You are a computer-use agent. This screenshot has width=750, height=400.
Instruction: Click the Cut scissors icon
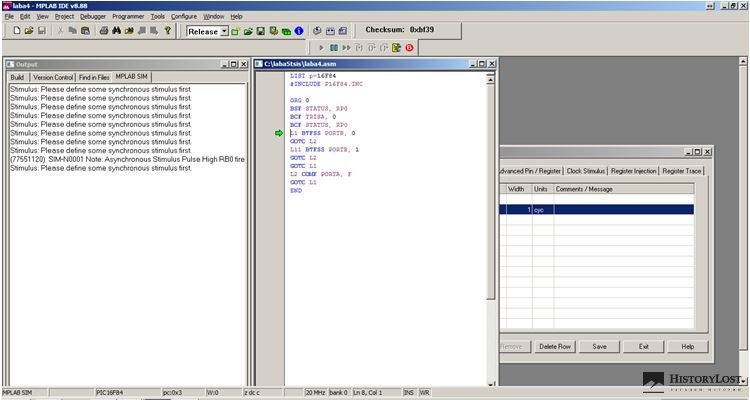pyautogui.click(x=60, y=31)
